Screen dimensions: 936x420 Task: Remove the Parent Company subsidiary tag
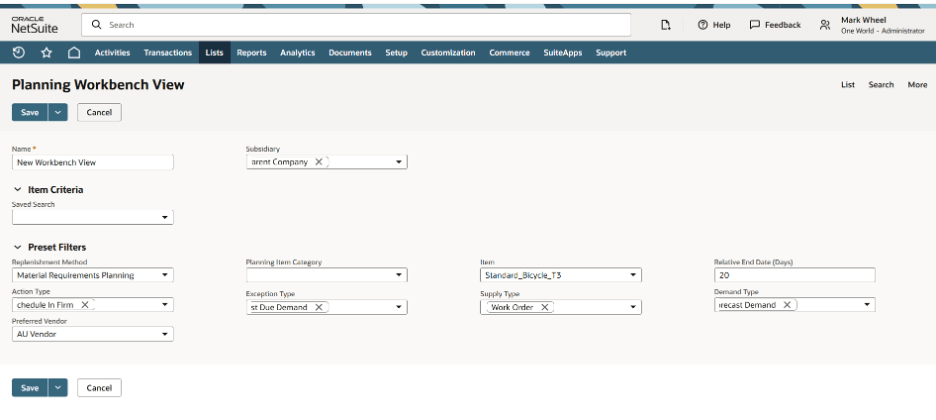(x=319, y=162)
